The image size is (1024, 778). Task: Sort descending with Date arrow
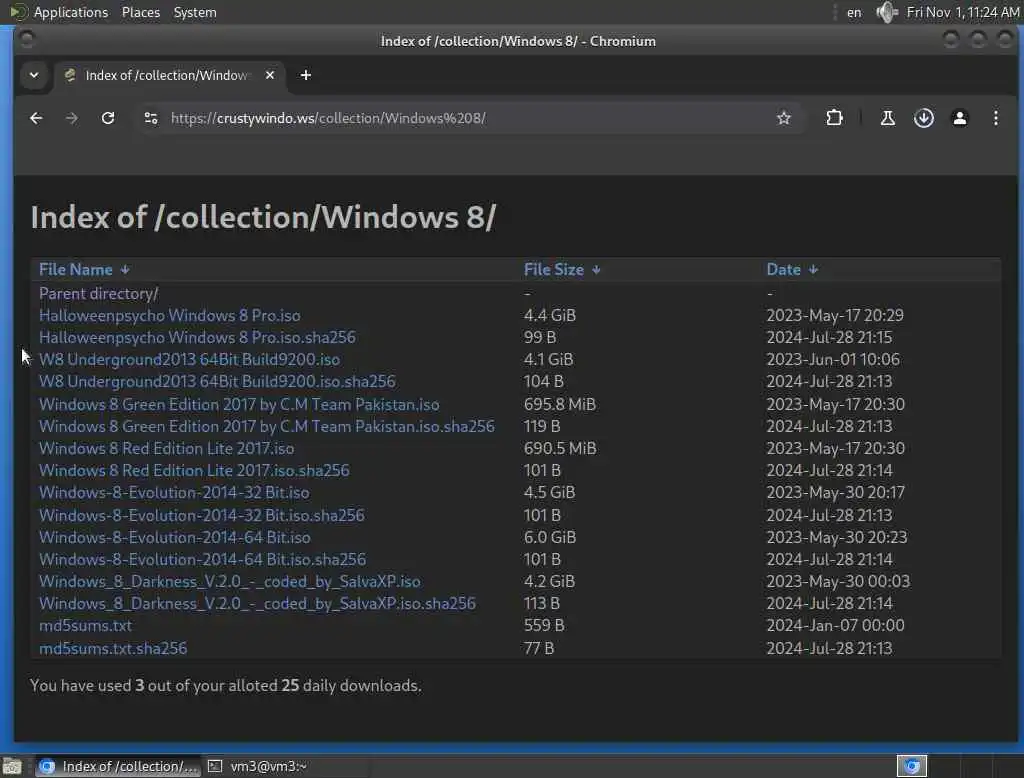point(813,270)
